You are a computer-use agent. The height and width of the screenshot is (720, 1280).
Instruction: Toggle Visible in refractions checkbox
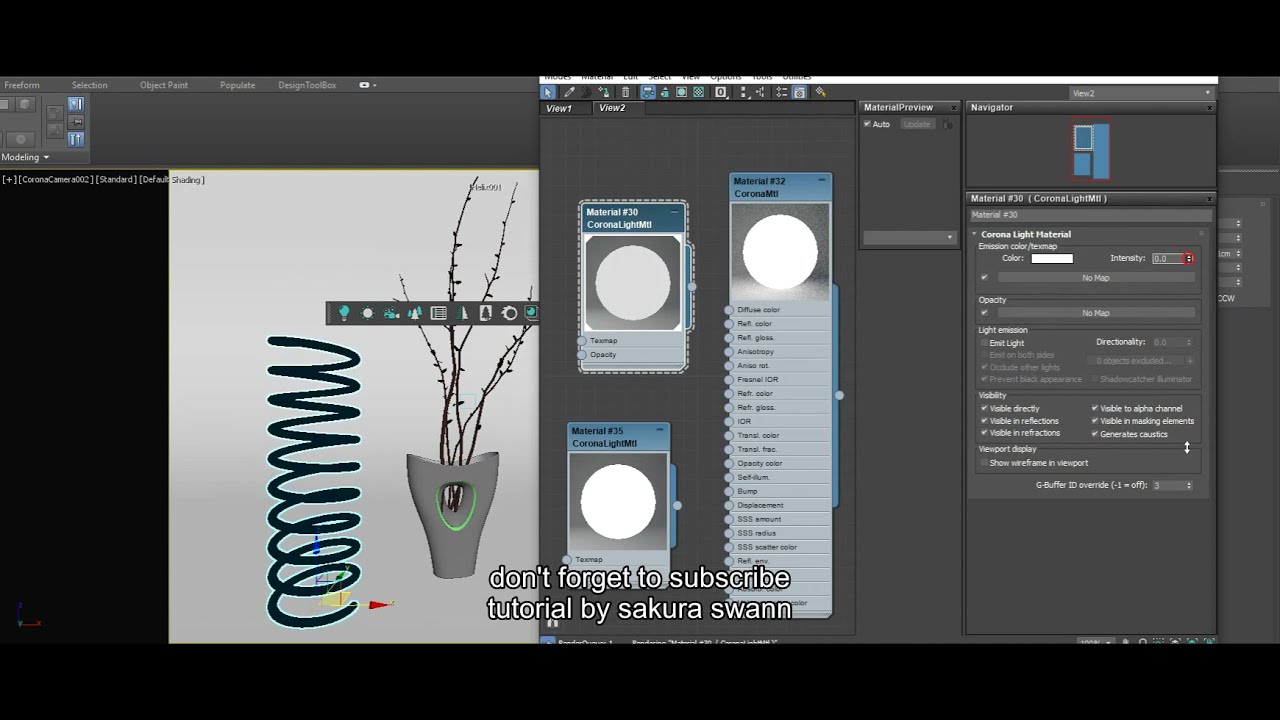pyautogui.click(x=984, y=433)
